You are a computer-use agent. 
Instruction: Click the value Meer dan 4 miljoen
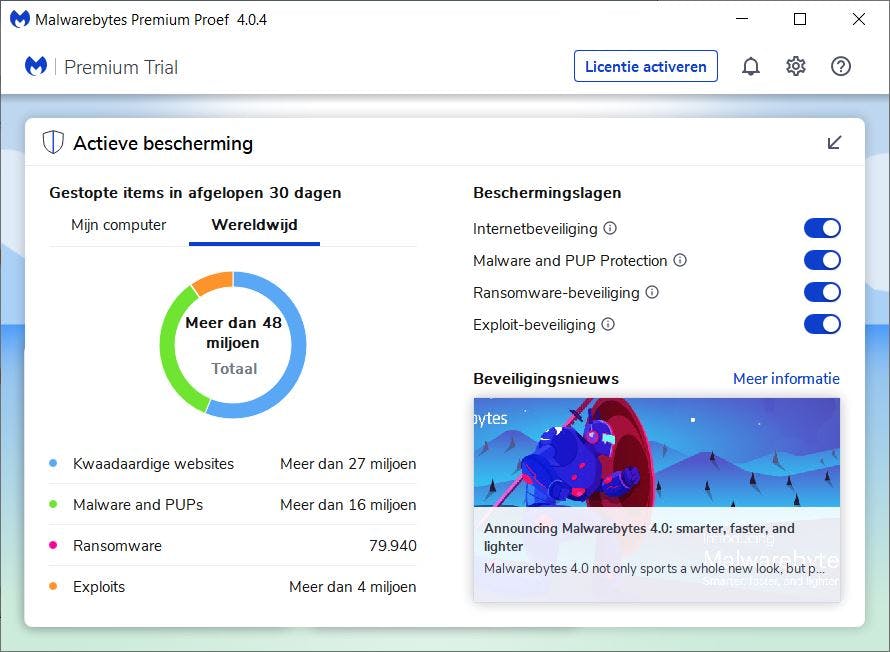[352, 586]
